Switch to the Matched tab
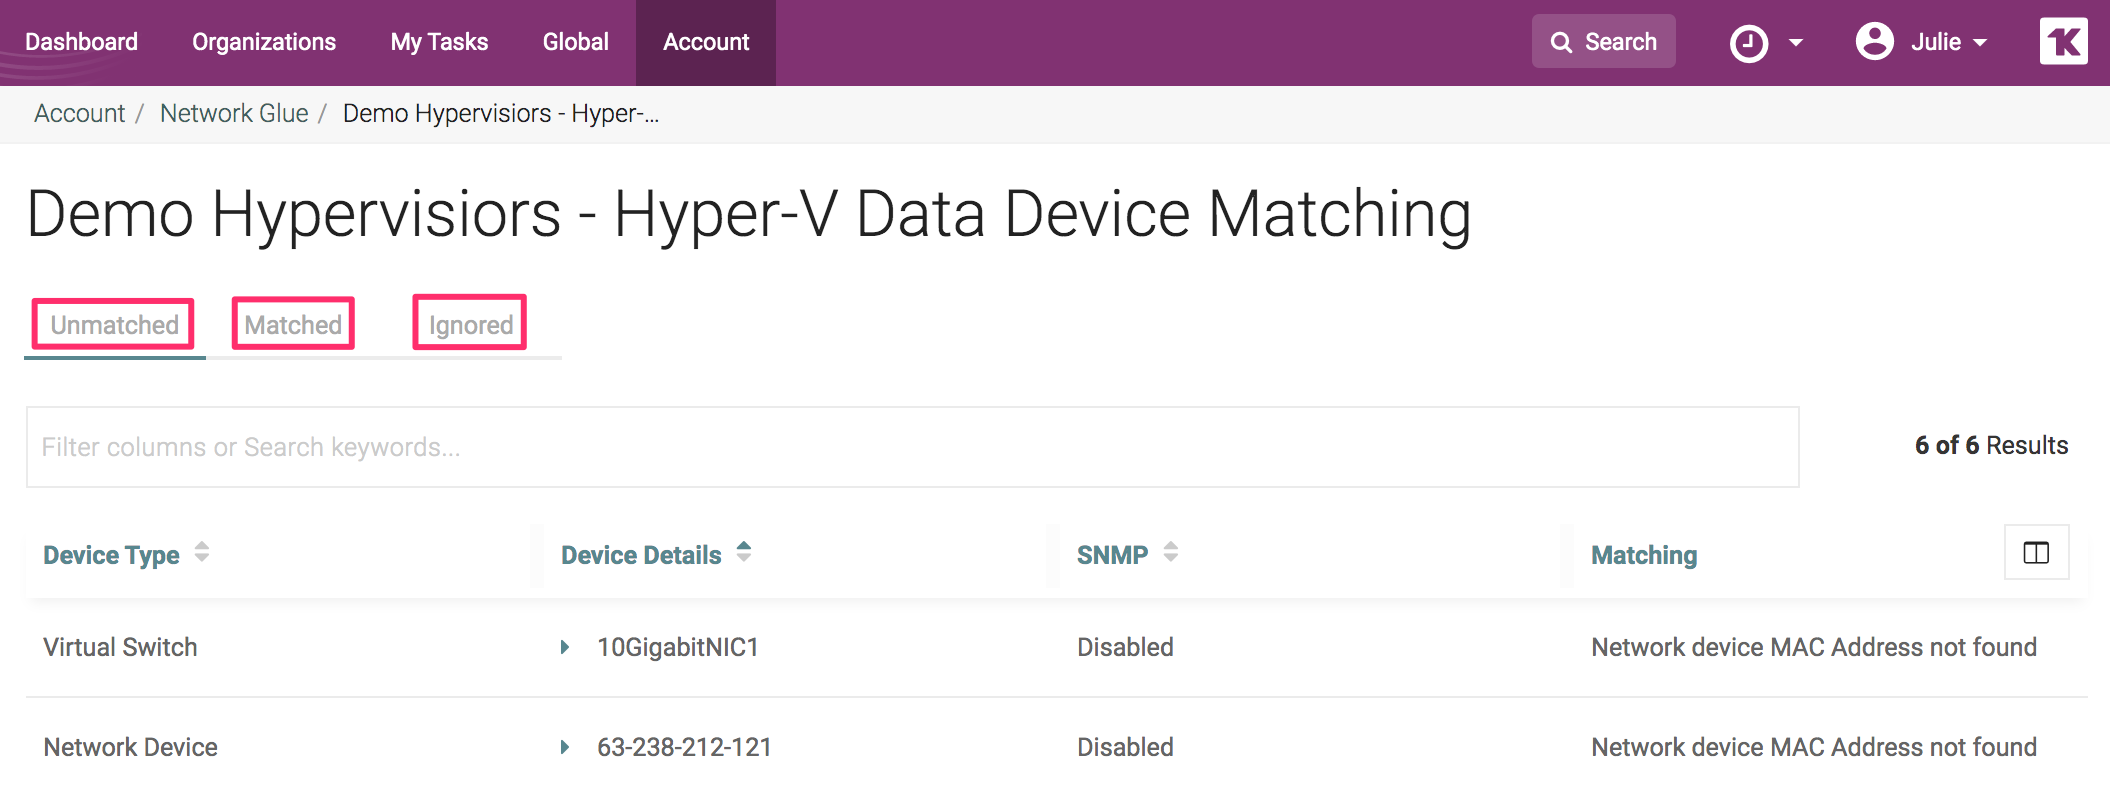 pos(292,324)
